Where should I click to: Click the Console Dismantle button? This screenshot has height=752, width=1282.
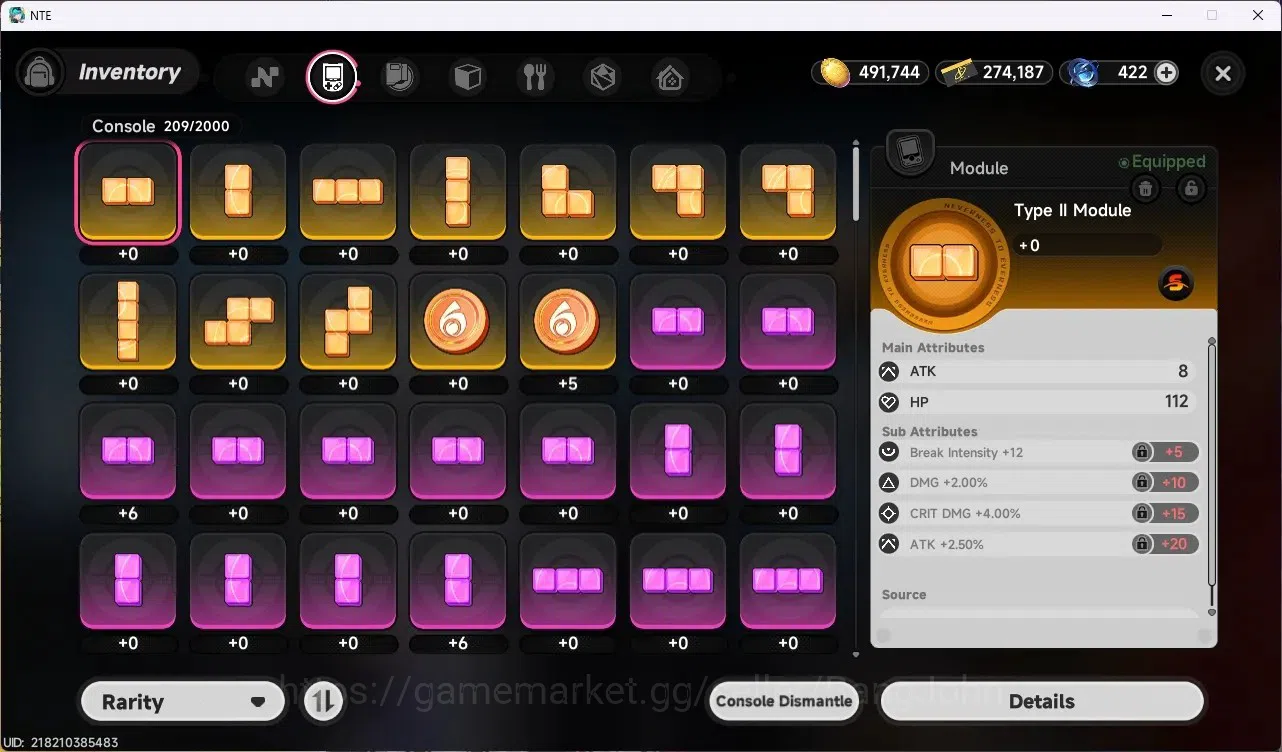coord(785,701)
